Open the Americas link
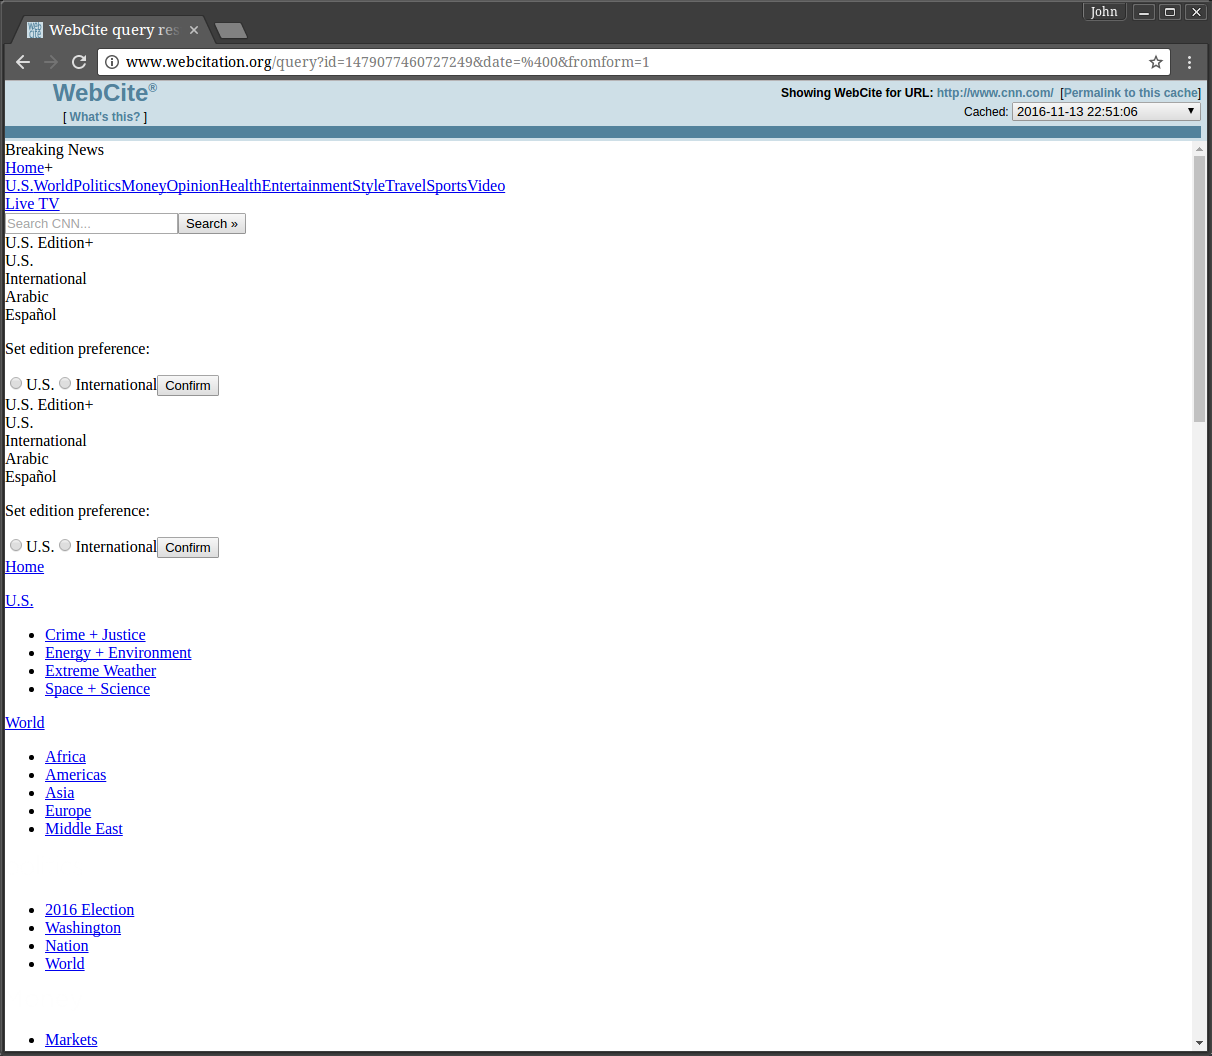This screenshot has width=1212, height=1056. [75, 775]
